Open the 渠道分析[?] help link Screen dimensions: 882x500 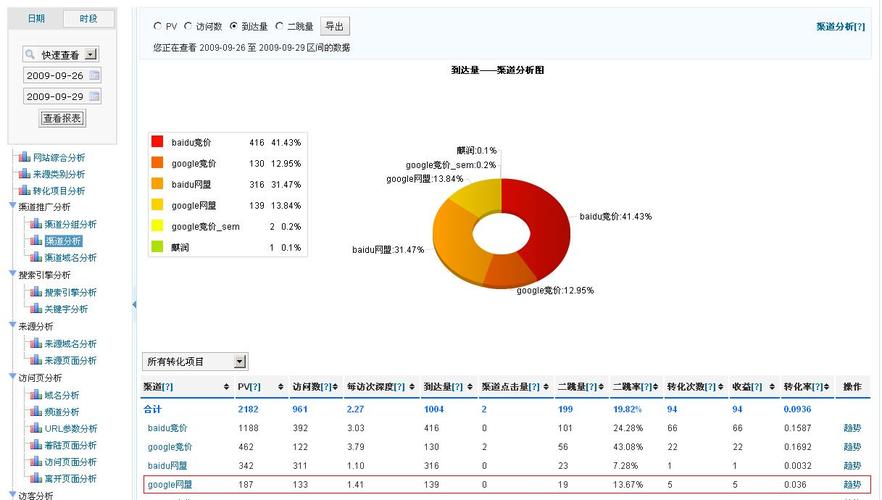pyautogui.click(x=840, y=26)
